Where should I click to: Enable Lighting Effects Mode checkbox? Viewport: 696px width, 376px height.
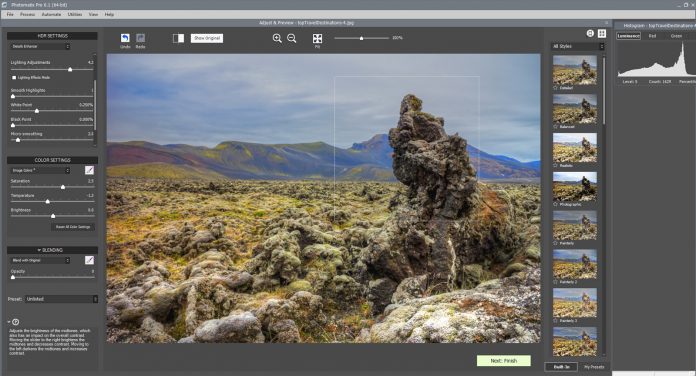click(14, 77)
